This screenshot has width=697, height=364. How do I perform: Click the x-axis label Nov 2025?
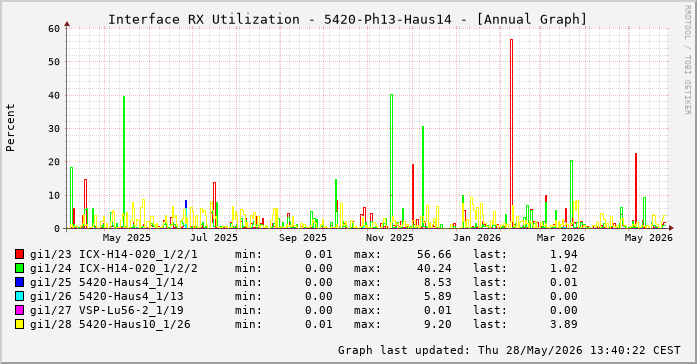pyautogui.click(x=390, y=238)
